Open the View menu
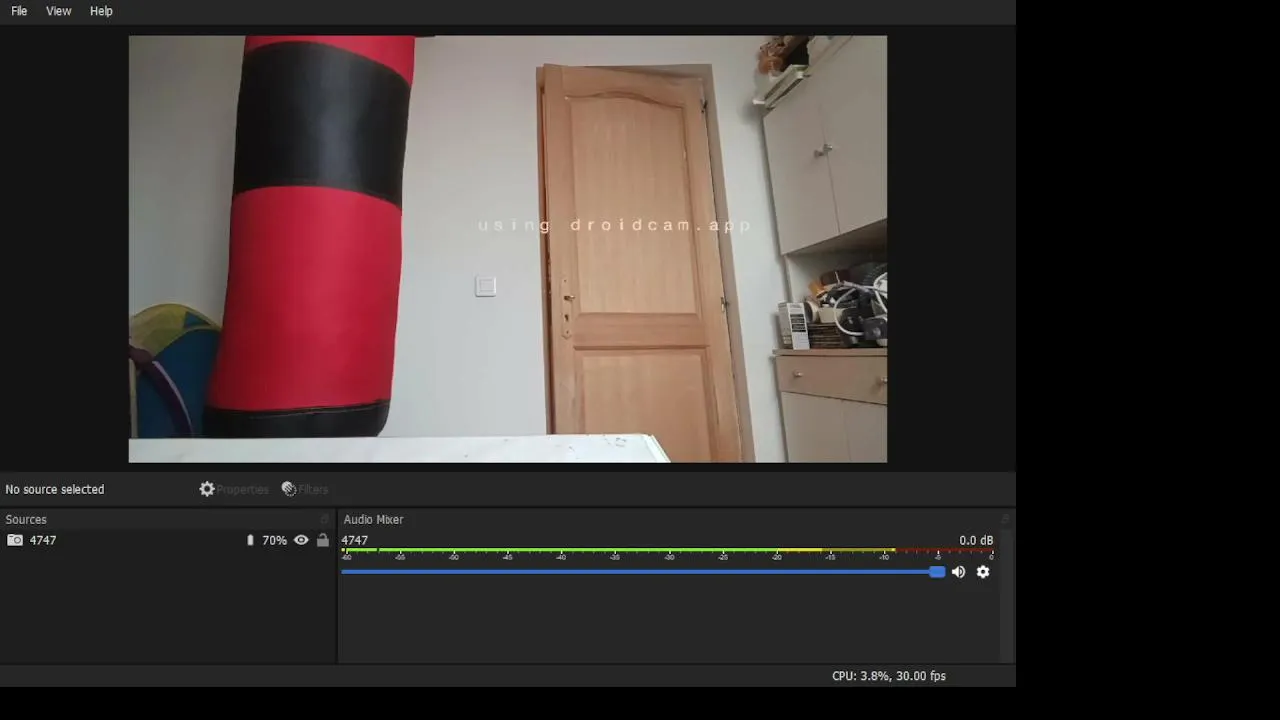Viewport: 1280px width, 720px height. (59, 11)
